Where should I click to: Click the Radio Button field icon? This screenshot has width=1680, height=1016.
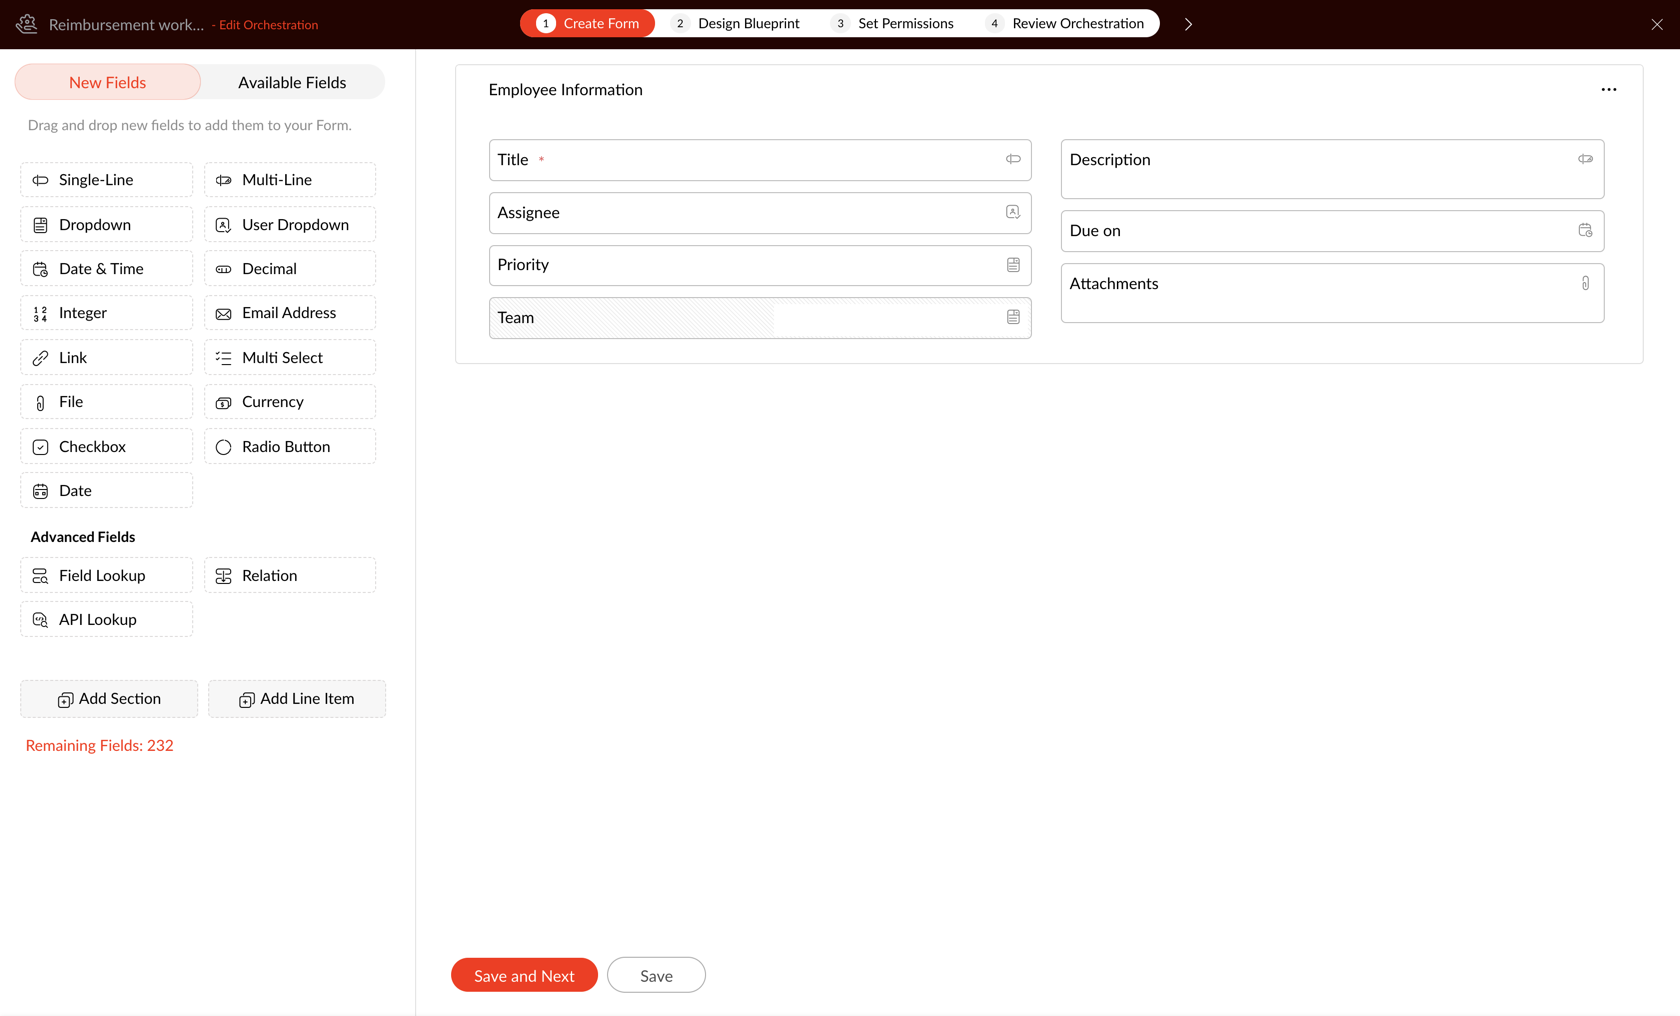pyautogui.click(x=223, y=447)
